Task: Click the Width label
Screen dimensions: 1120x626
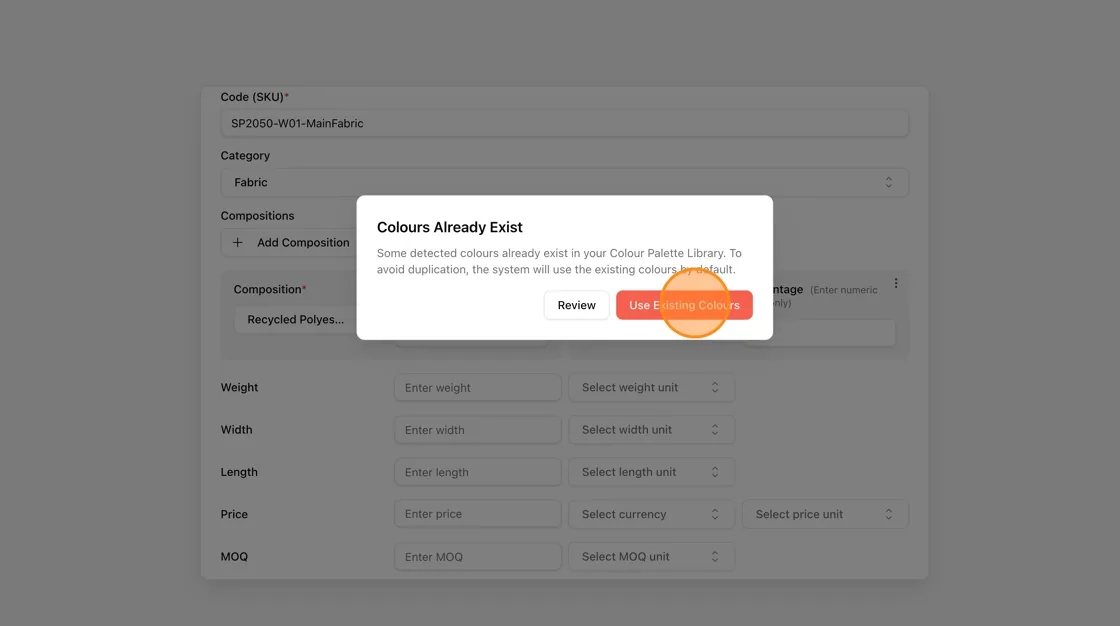Action: 236,429
